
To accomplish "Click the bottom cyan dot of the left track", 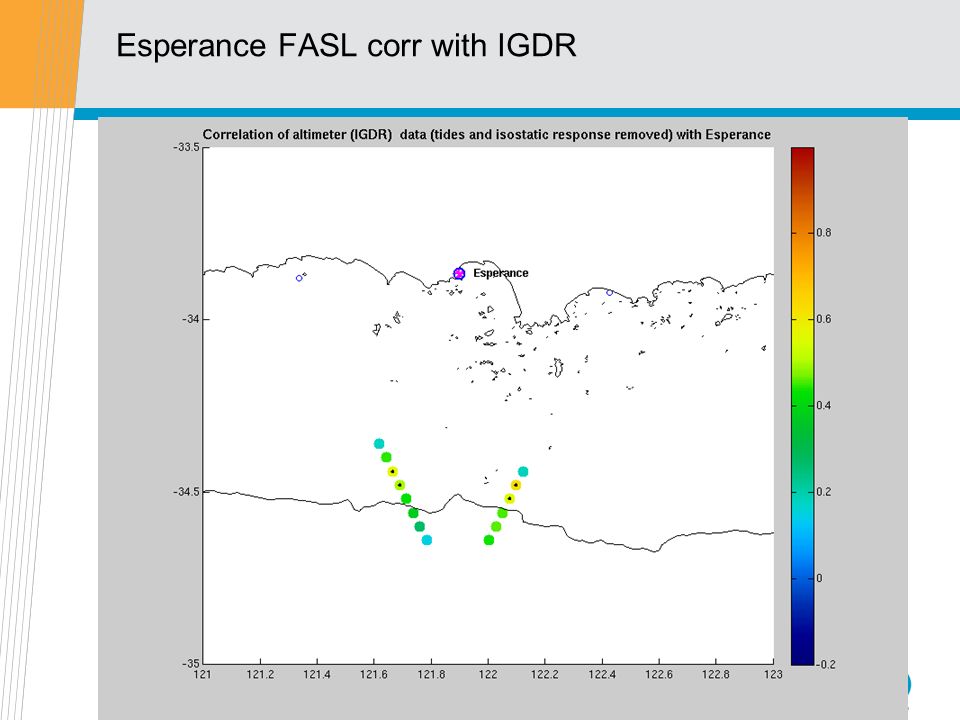I will [x=427, y=540].
